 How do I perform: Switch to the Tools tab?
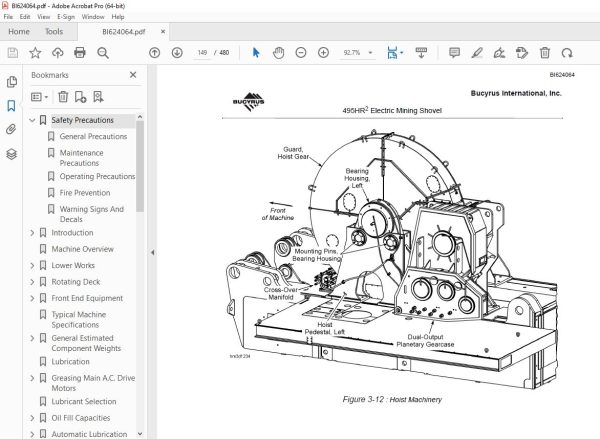(54, 31)
